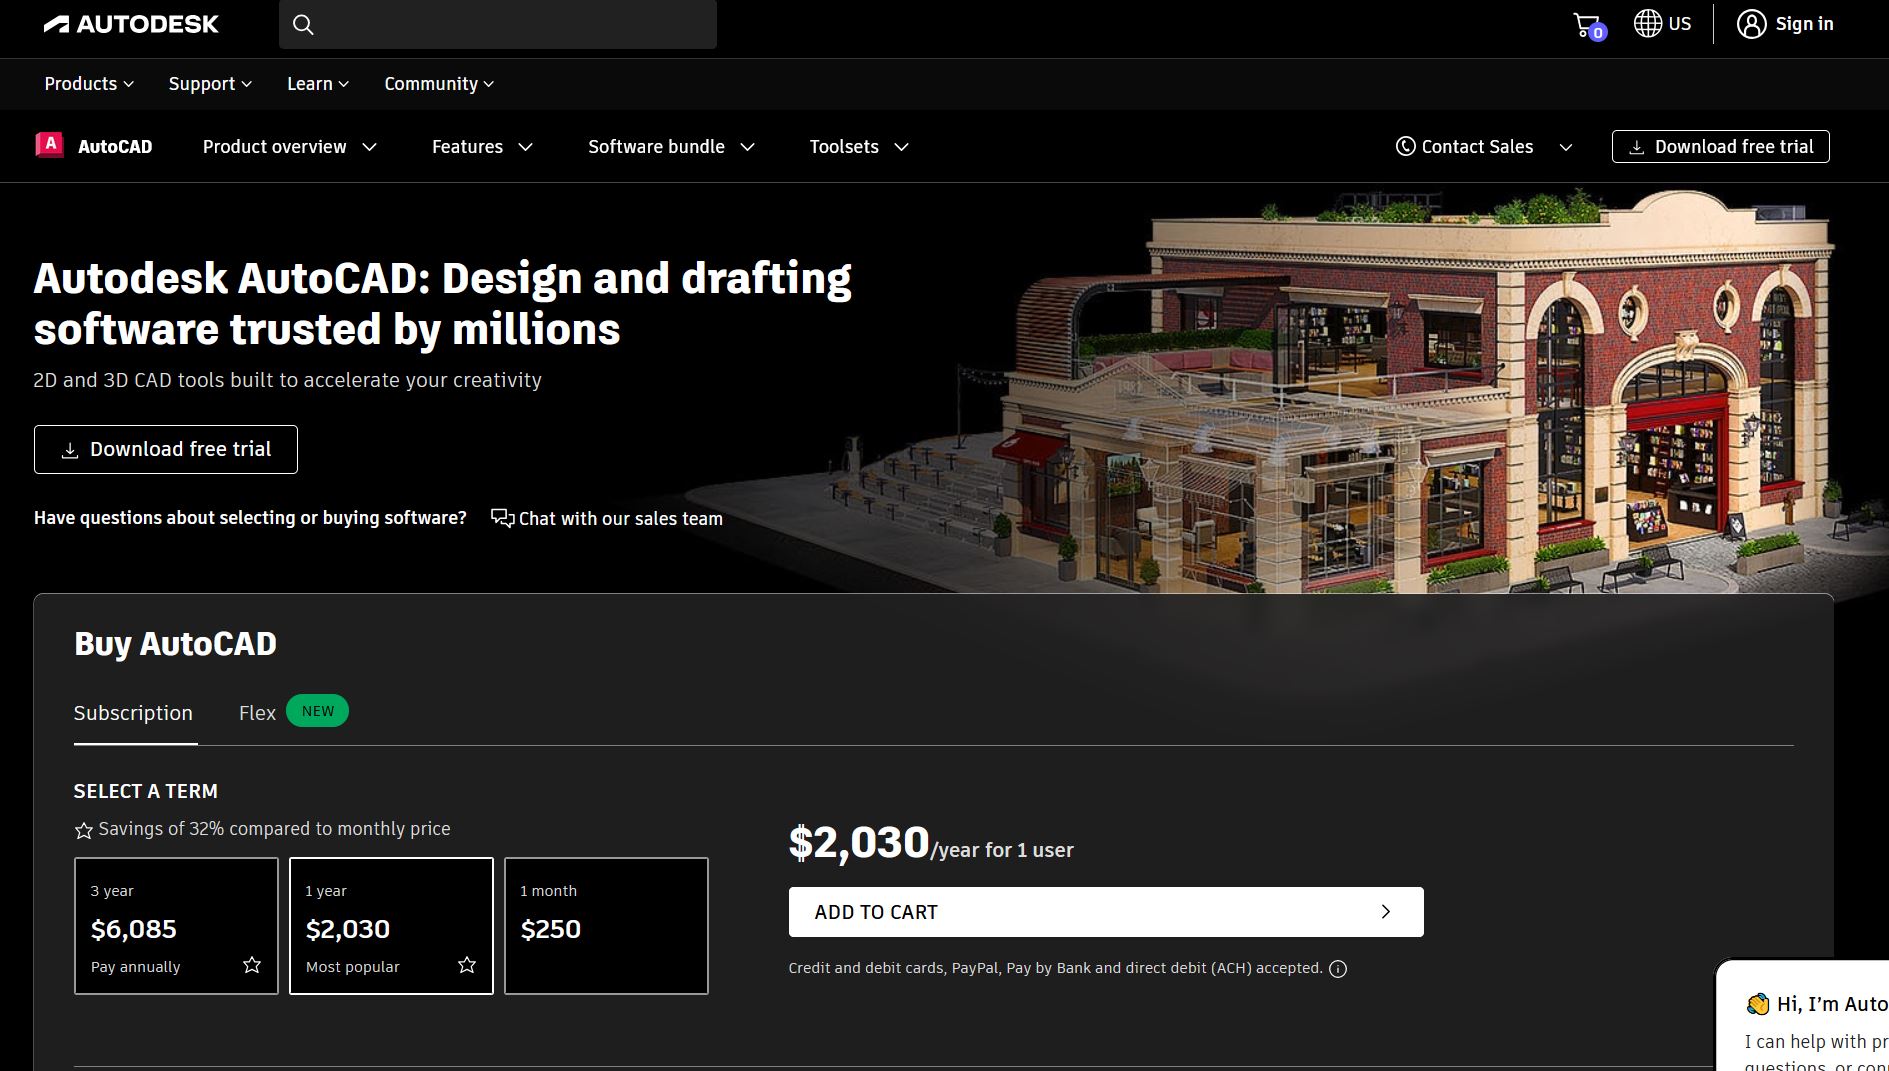Image resolution: width=1889 pixels, height=1071 pixels.
Task: Click the payment info tooltip icon
Action: 1339,968
